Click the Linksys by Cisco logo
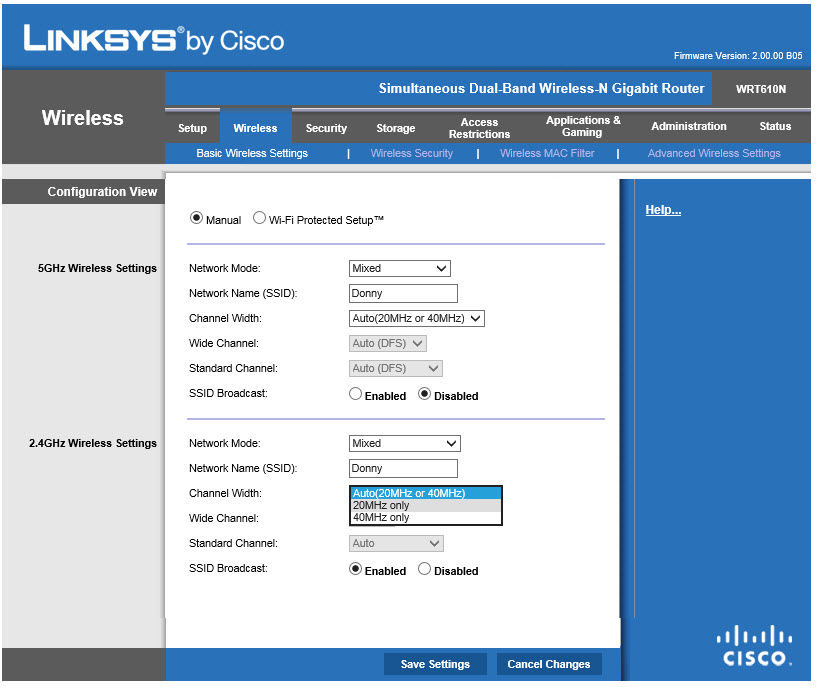Viewport: 820px width, 693px height. tap(153, 40)
